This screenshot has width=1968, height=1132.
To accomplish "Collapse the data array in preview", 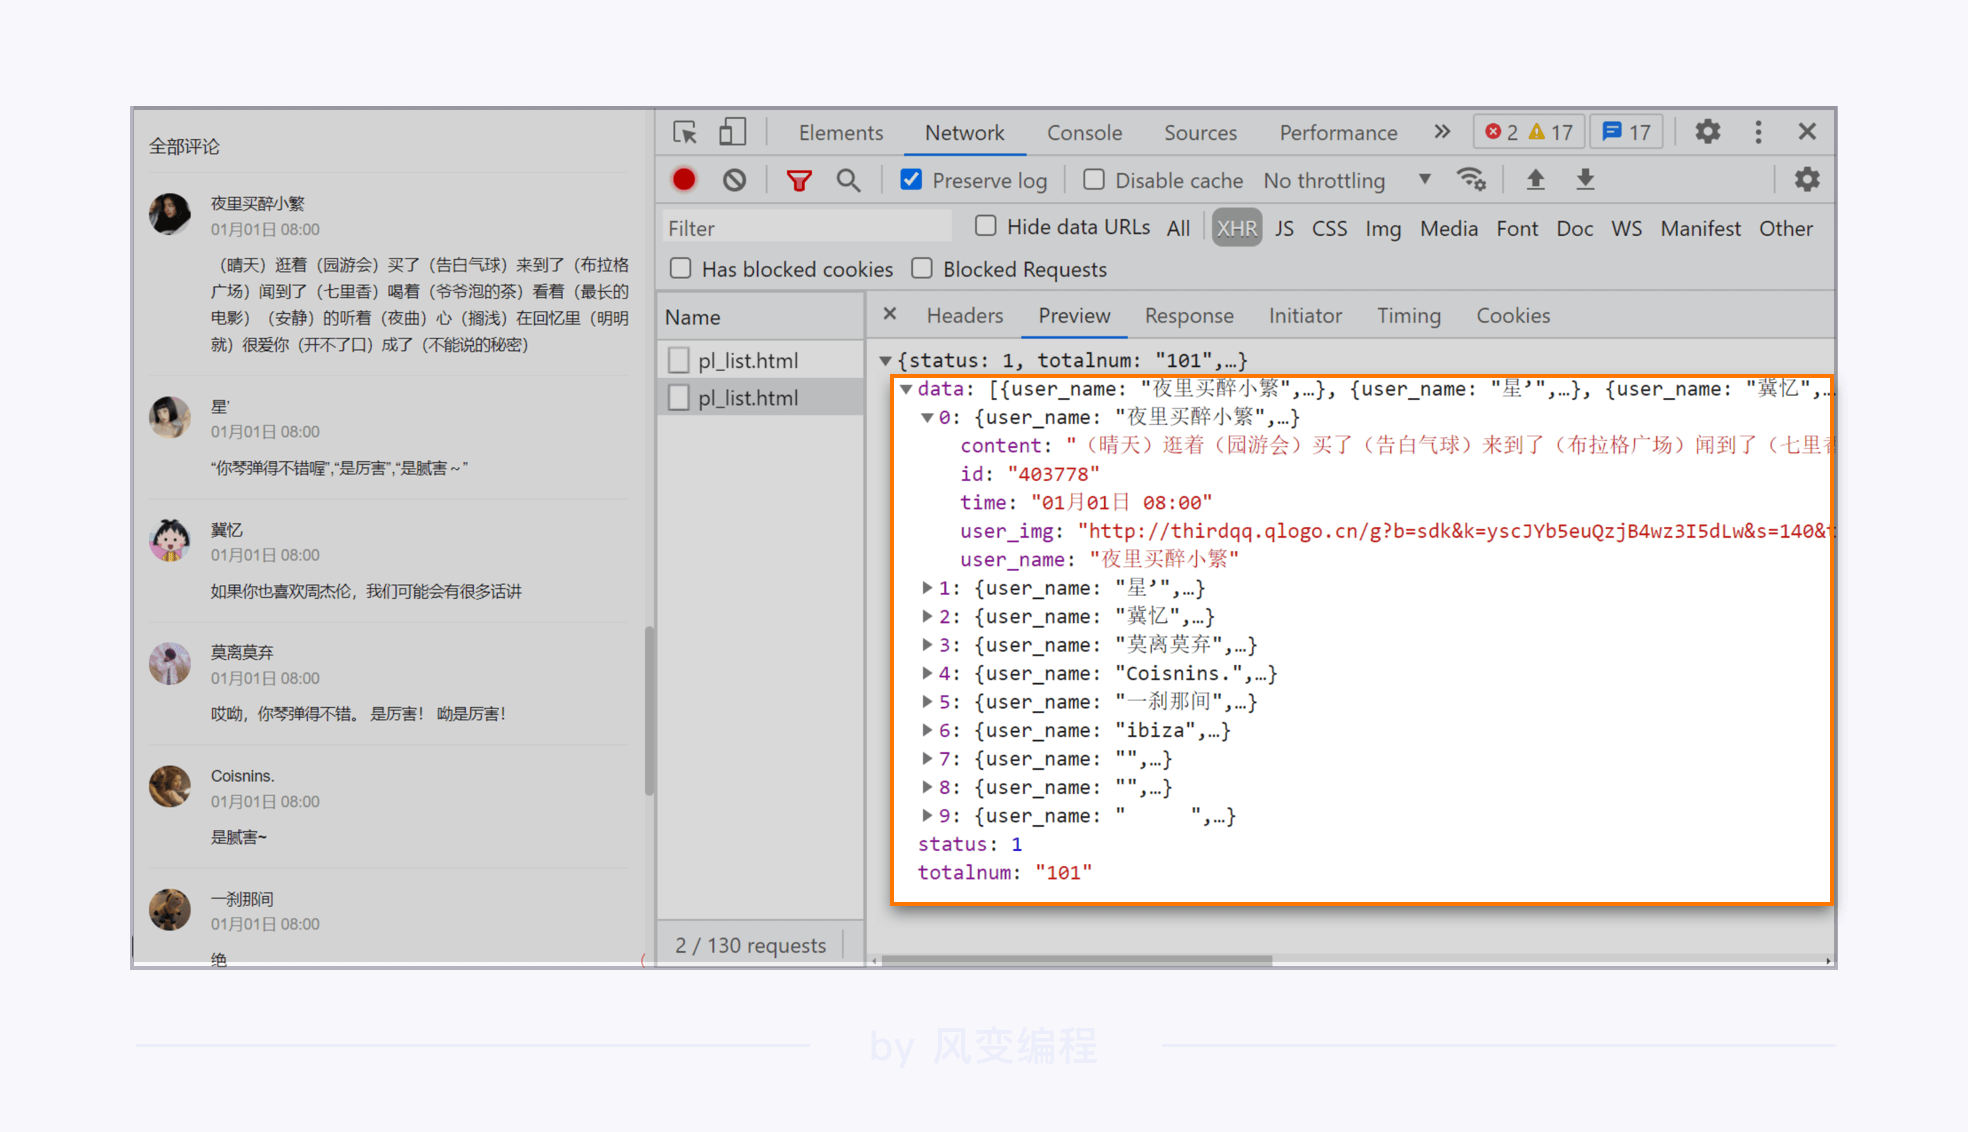I will pos(906,389).
